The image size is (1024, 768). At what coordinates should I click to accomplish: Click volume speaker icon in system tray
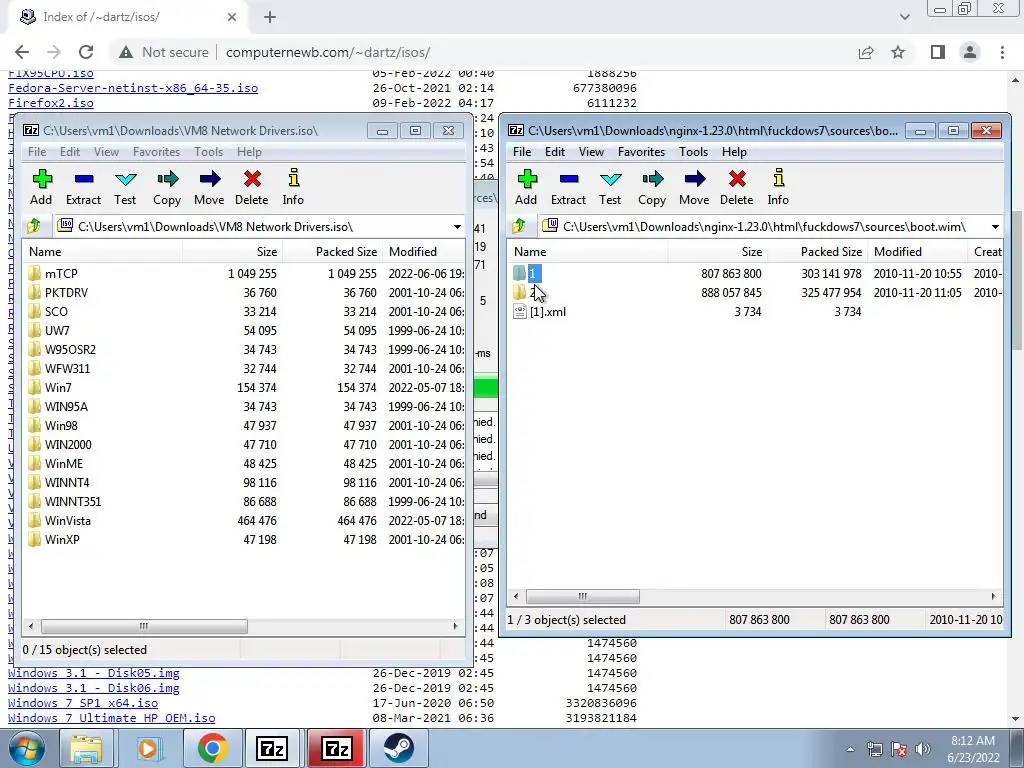click(922, 749)
